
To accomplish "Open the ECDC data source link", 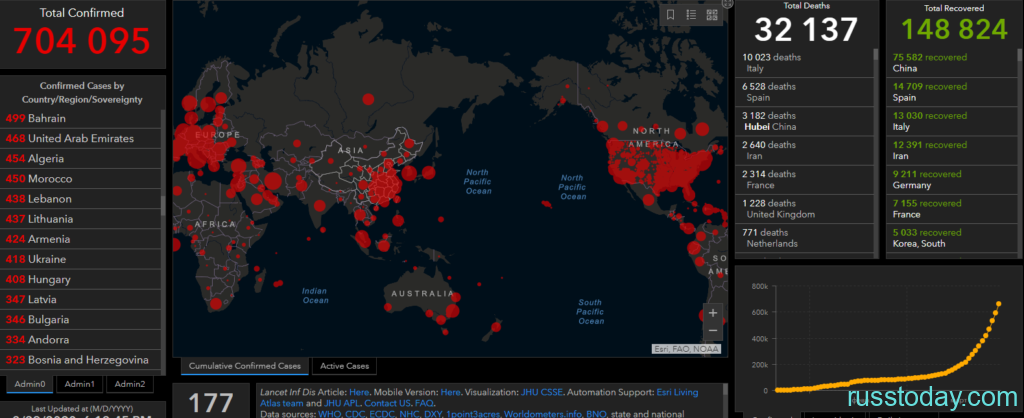I will click(381, 414).
